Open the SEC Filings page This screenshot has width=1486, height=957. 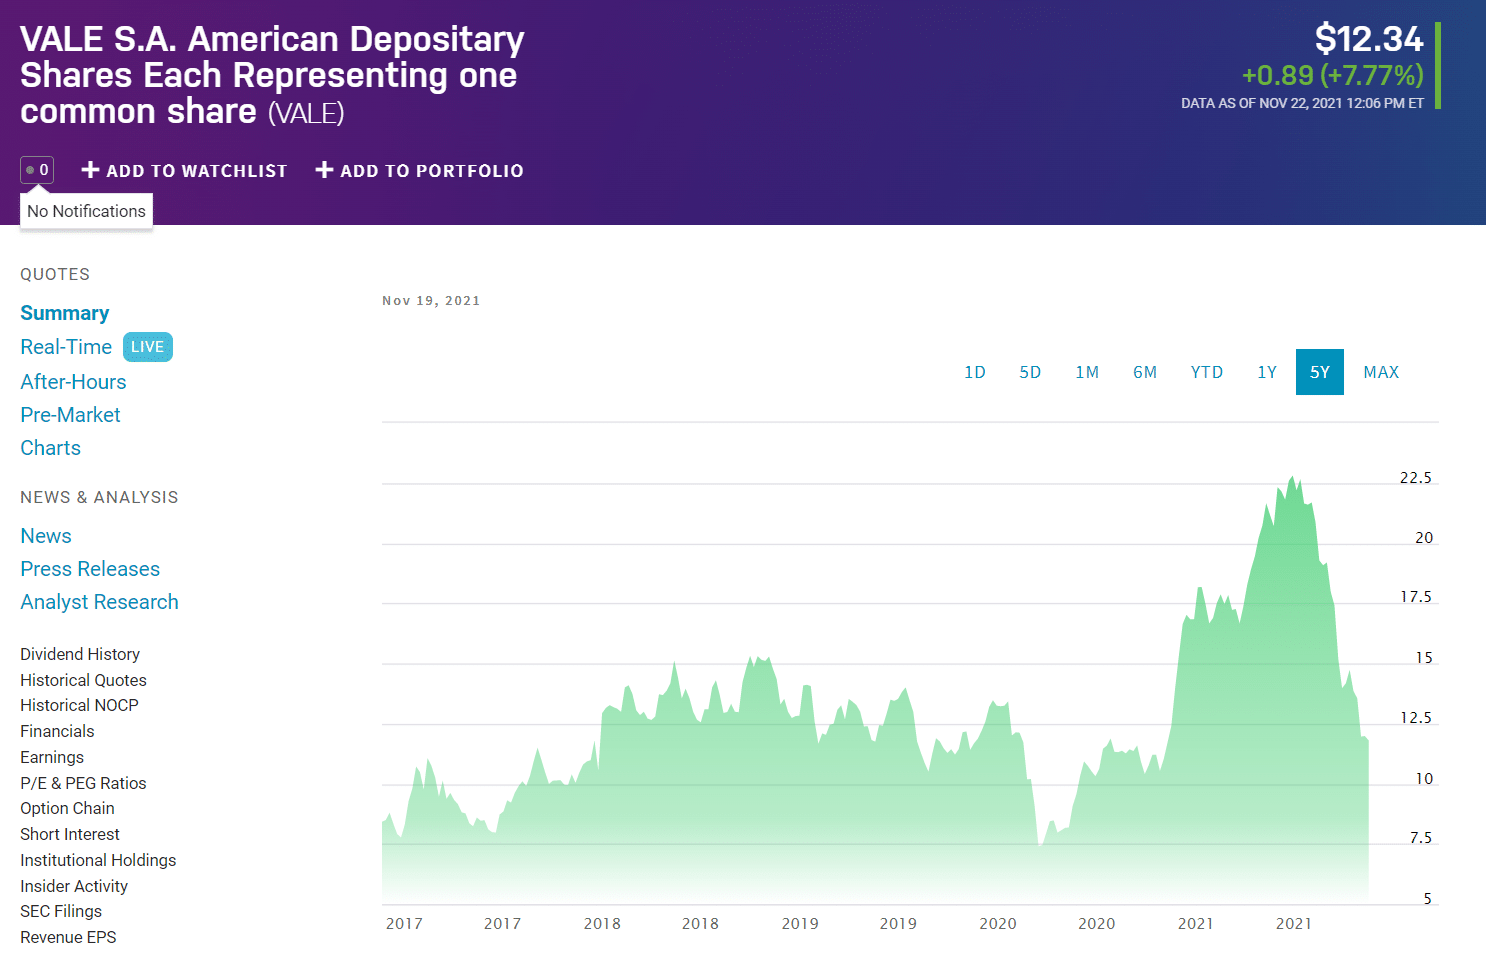[x=61, y=911]
